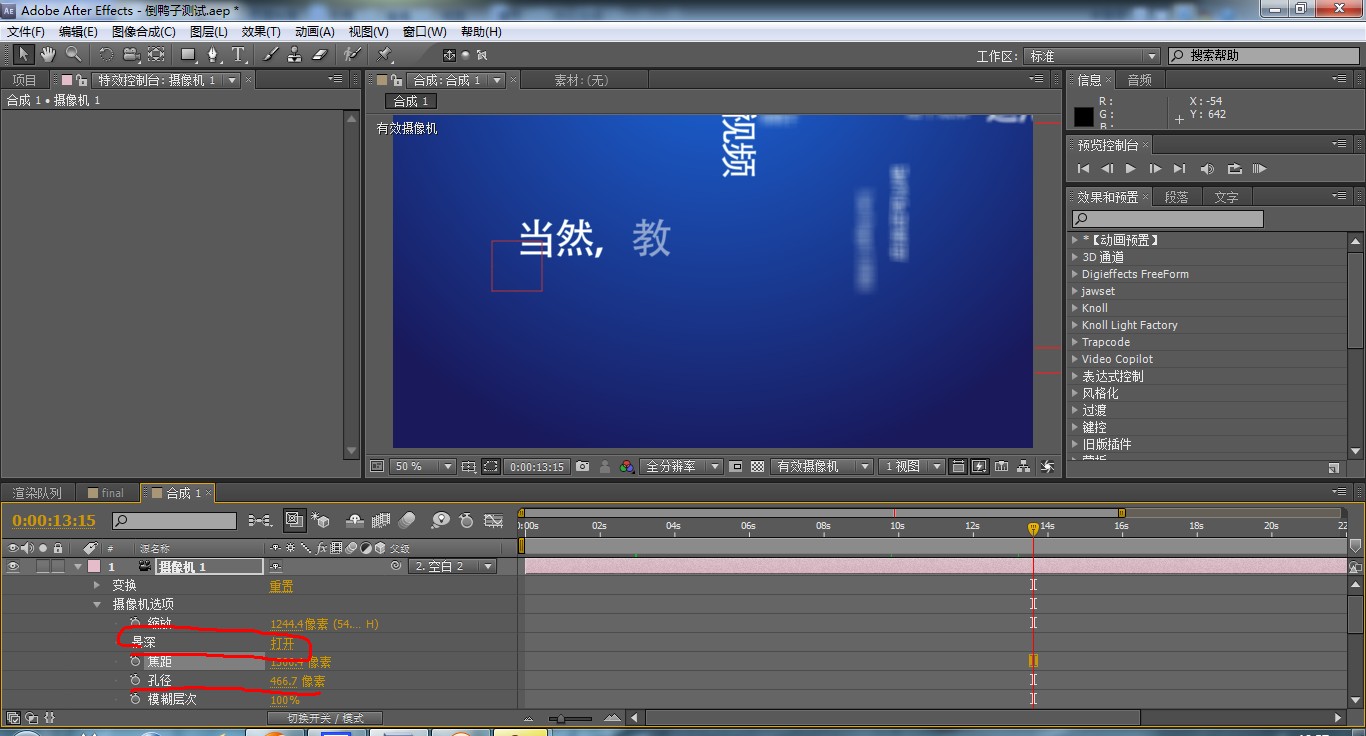Image resolution: width=1366 pixels, height=736 pixels.
Task: Jump to first frame in preview controls
Action: [1083, 169]
